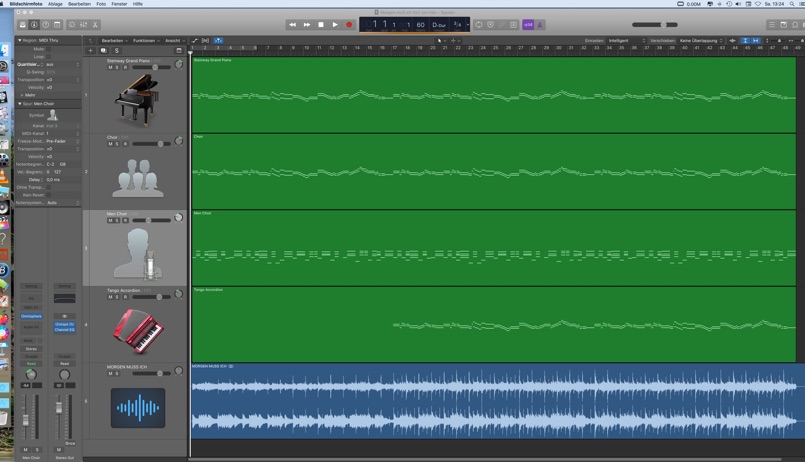Select the Choir track icon
Screen dimensions: 805x462
(138, 178)
